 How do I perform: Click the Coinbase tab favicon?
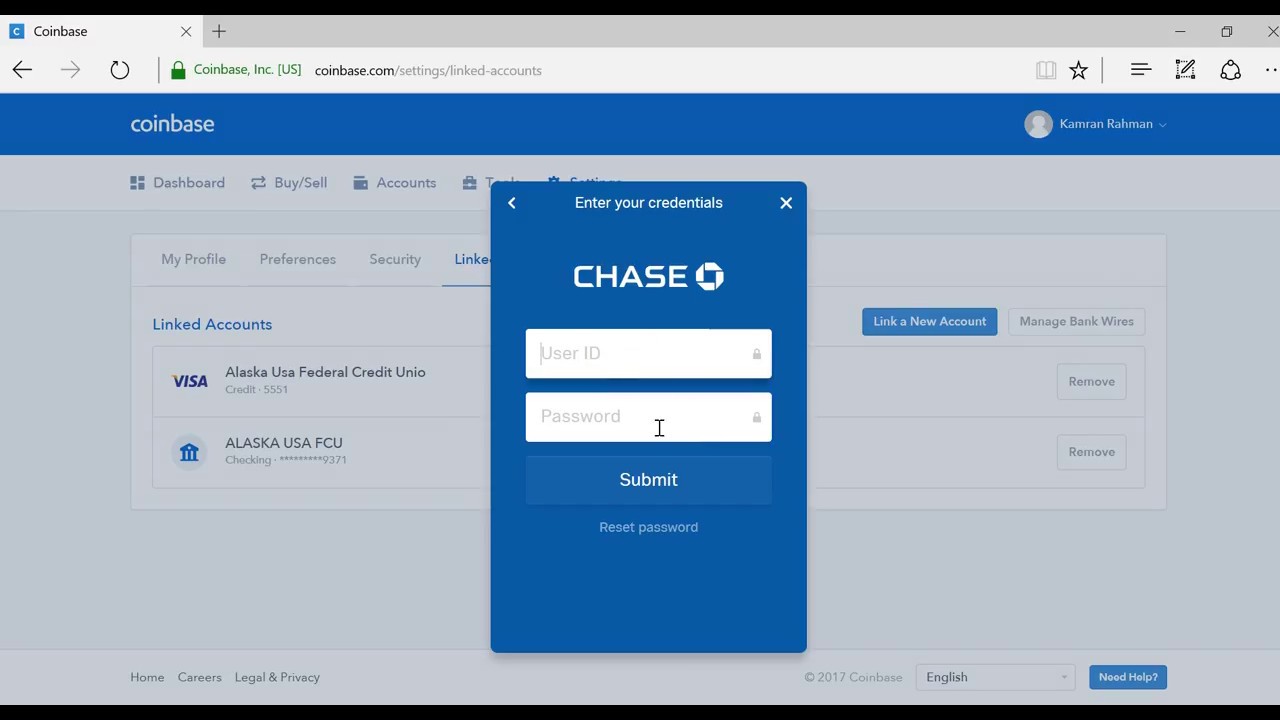pos(16,31)
